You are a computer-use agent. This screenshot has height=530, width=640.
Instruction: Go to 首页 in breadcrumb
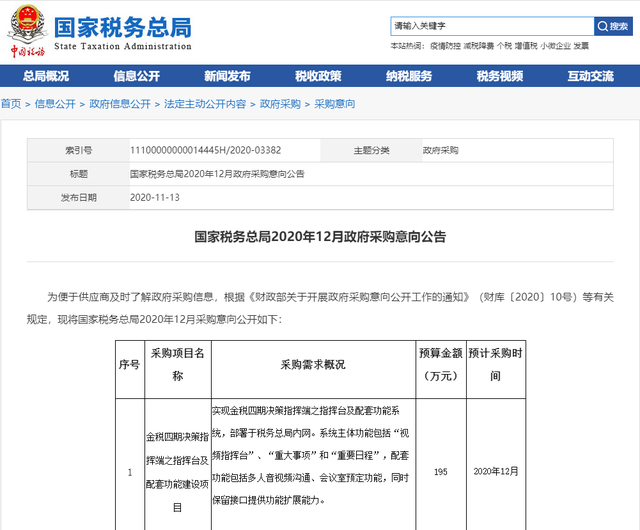11,104
